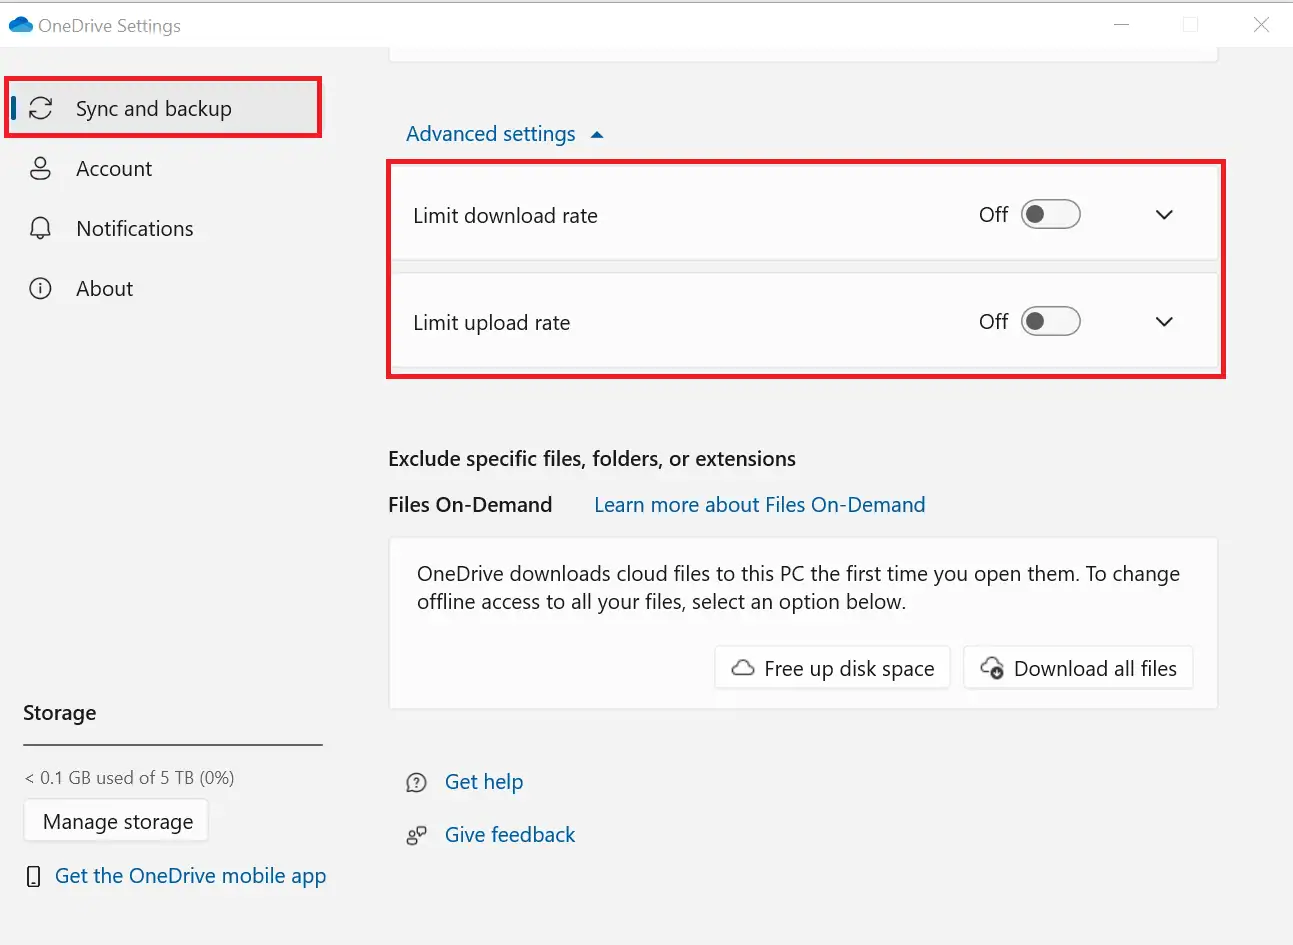The width and height of the screenshot is (1293, 945).
Task: Click the OneDrive cloud logo in the title bar
Action: tap(20, 24)
